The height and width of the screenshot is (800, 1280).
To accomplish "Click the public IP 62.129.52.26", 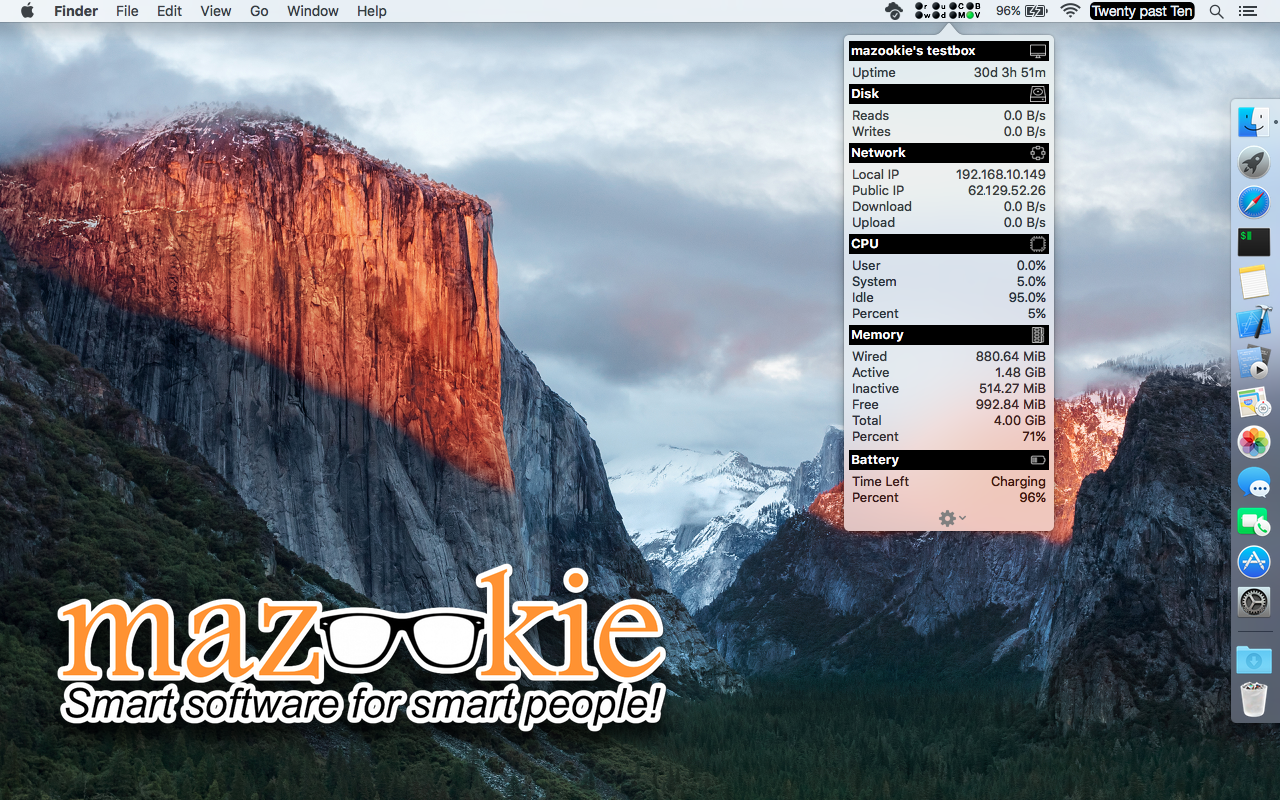I will [x=1007, y=191].
